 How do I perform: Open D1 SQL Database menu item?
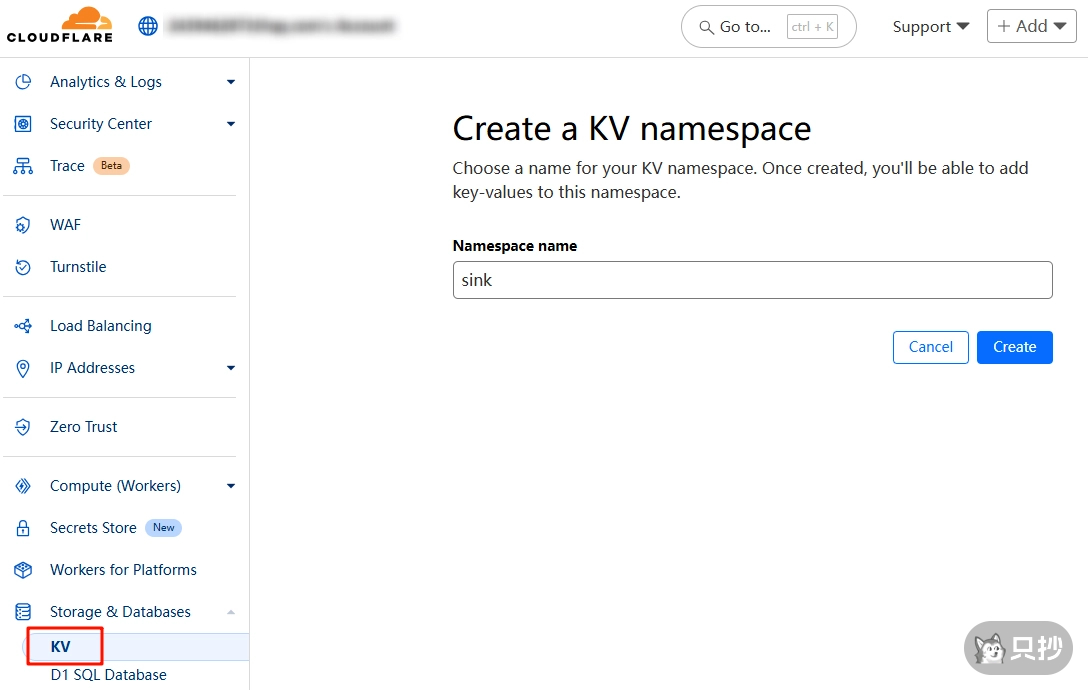(x=108, y=675)
